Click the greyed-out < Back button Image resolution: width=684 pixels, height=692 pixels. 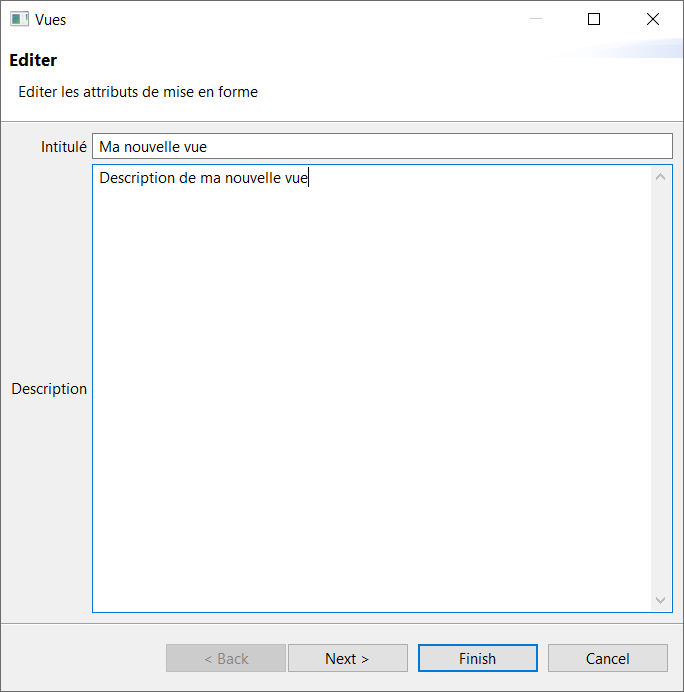226,658
